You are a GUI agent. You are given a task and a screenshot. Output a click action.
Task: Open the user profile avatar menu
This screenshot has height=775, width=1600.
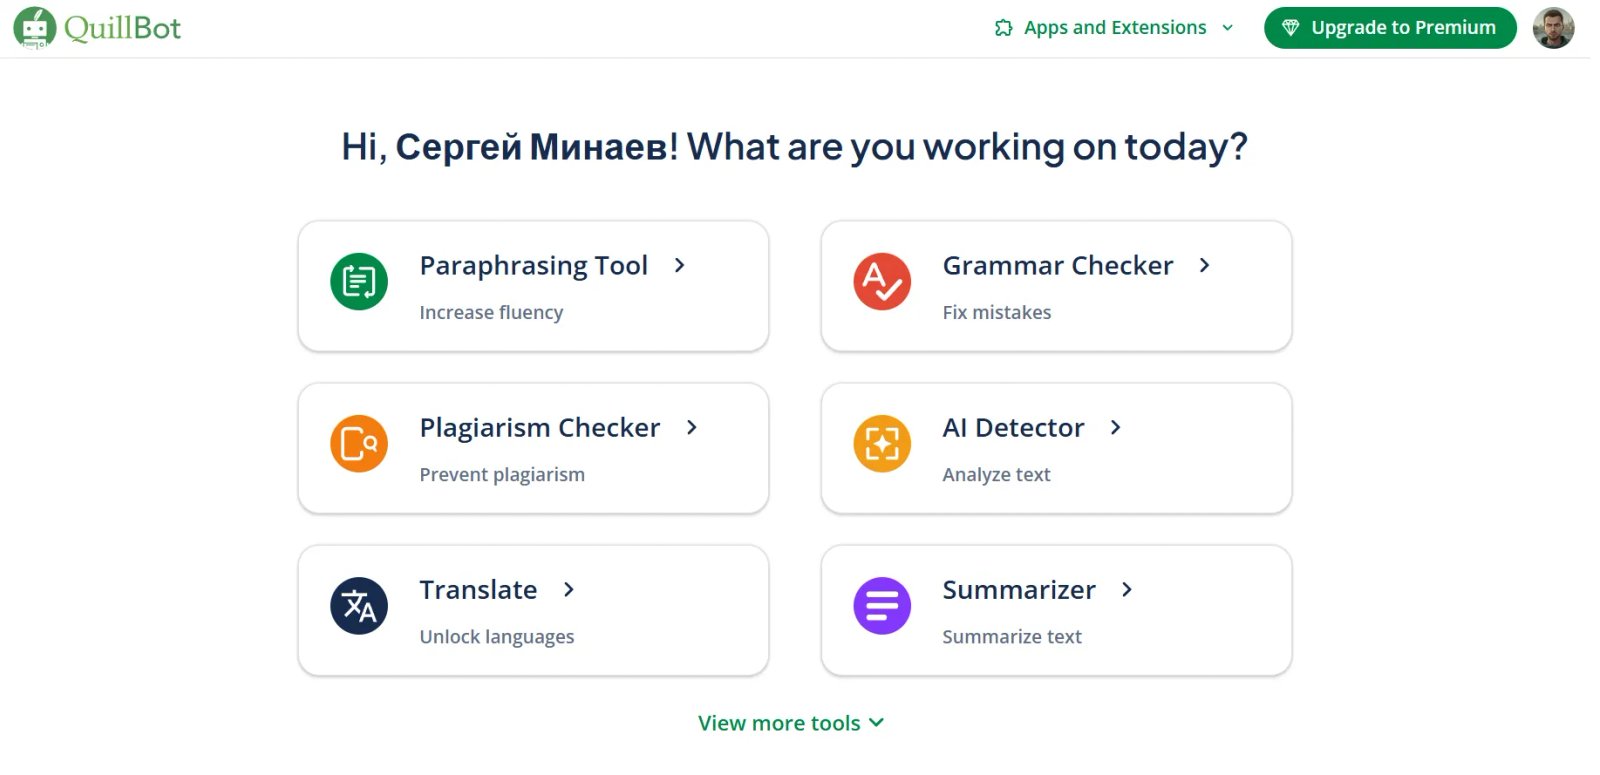(x=1553, y=28)
